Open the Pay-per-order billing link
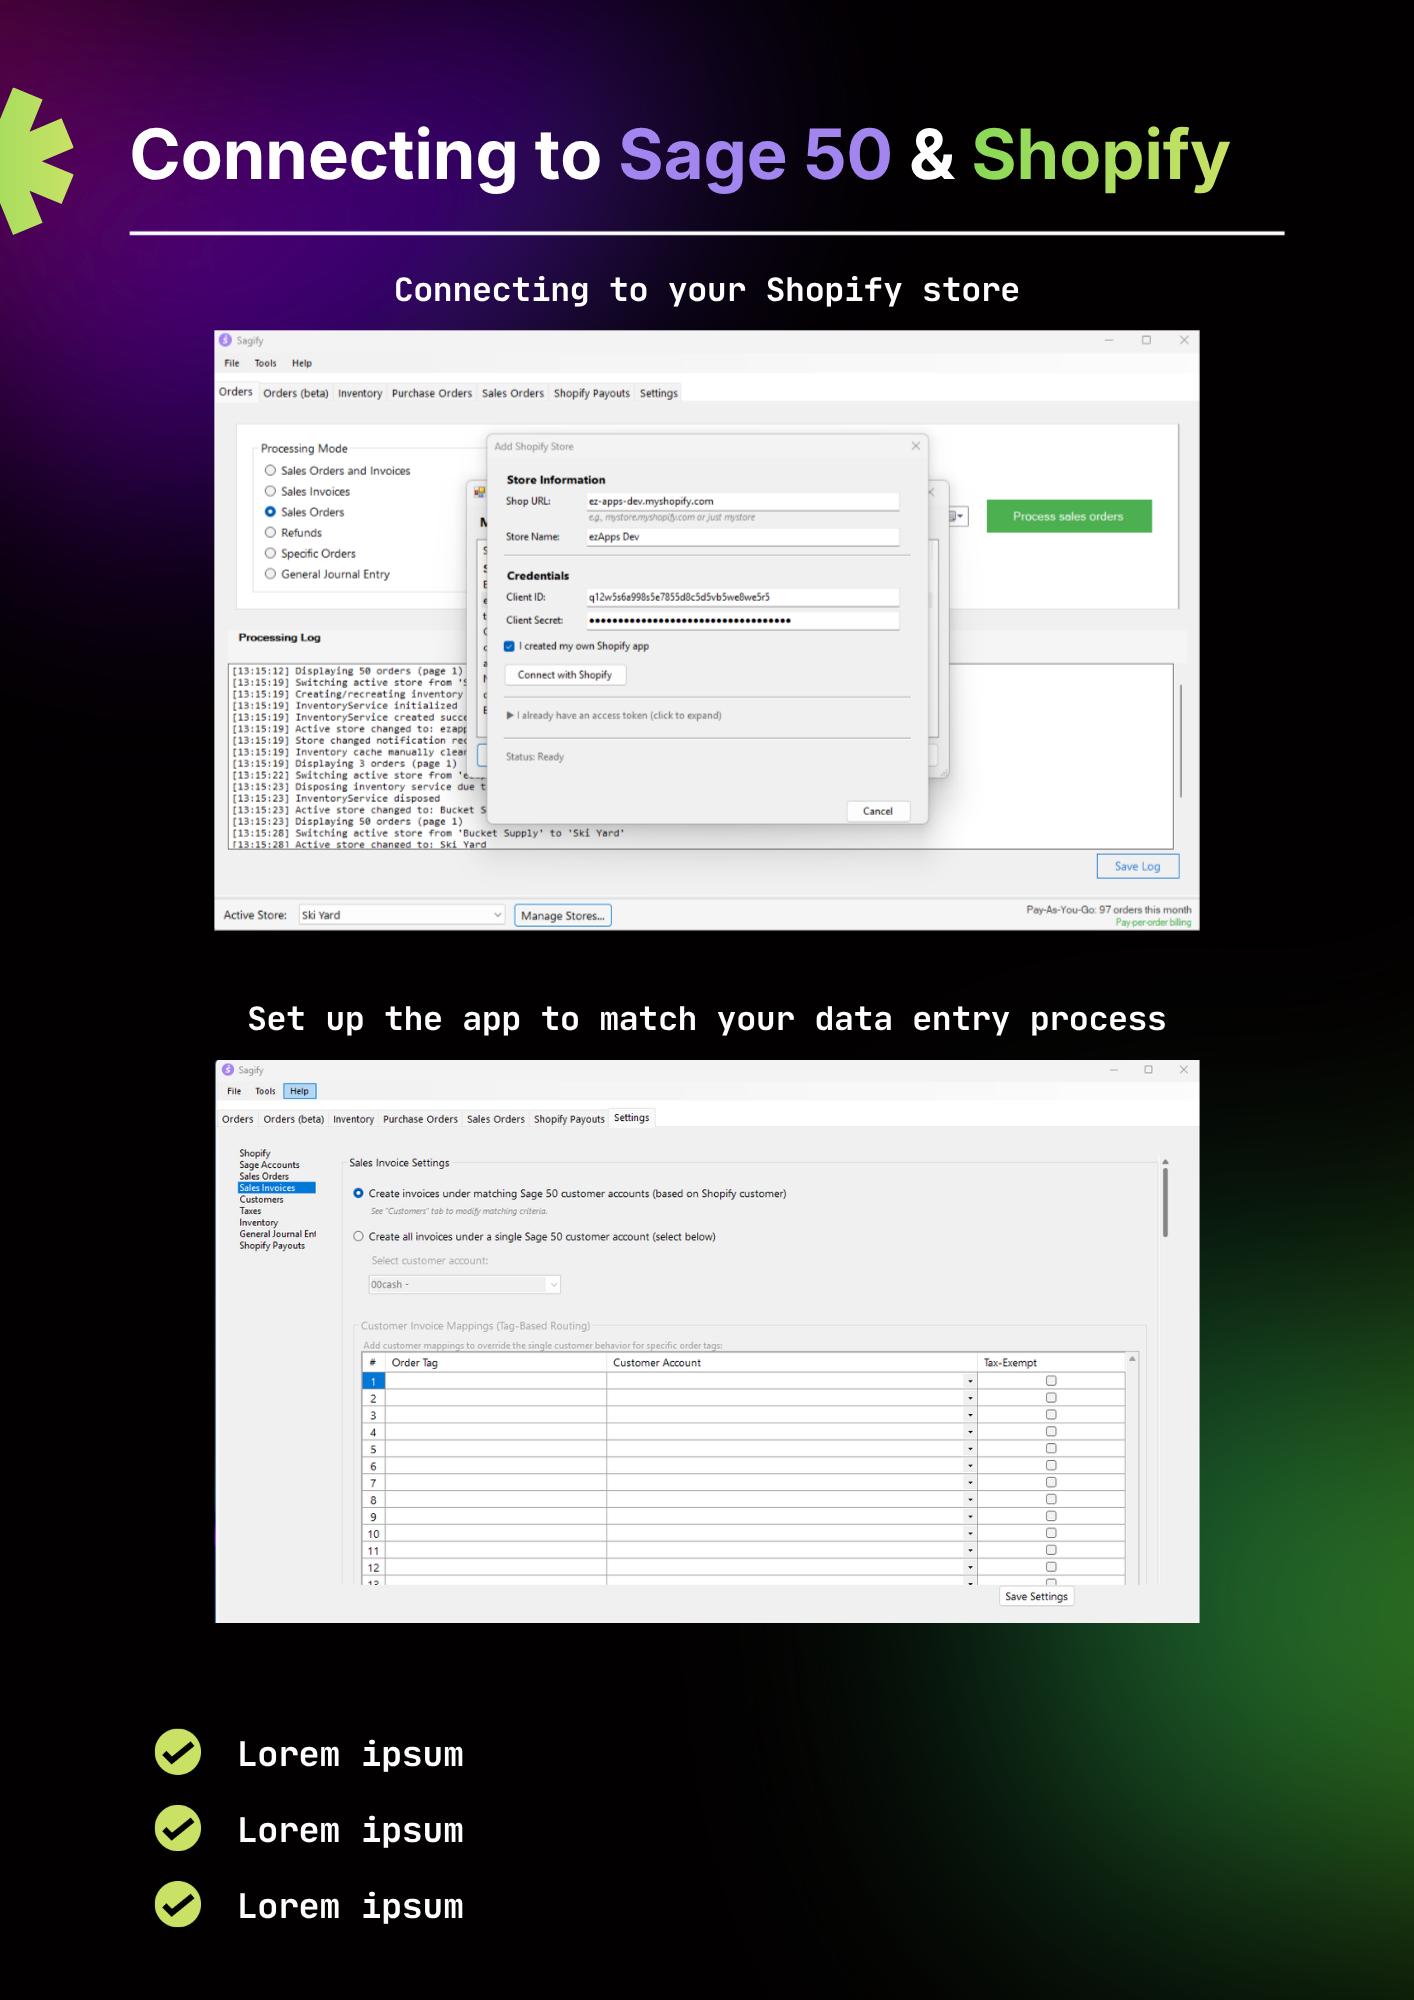Screen dimensions: 1414x2000 click(1153, 922)
